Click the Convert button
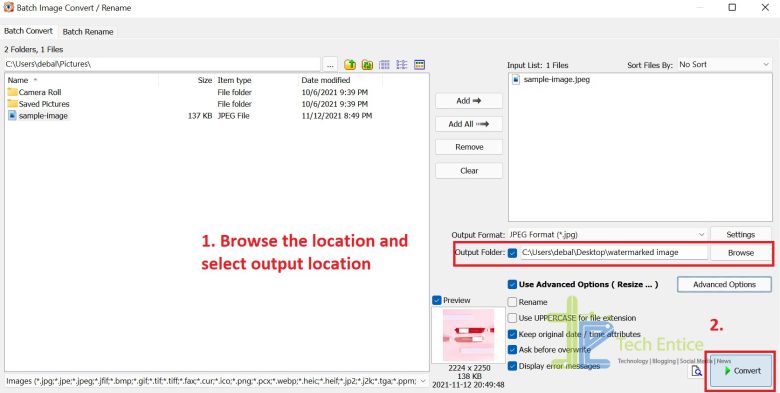780x393 pixels. 741,371
